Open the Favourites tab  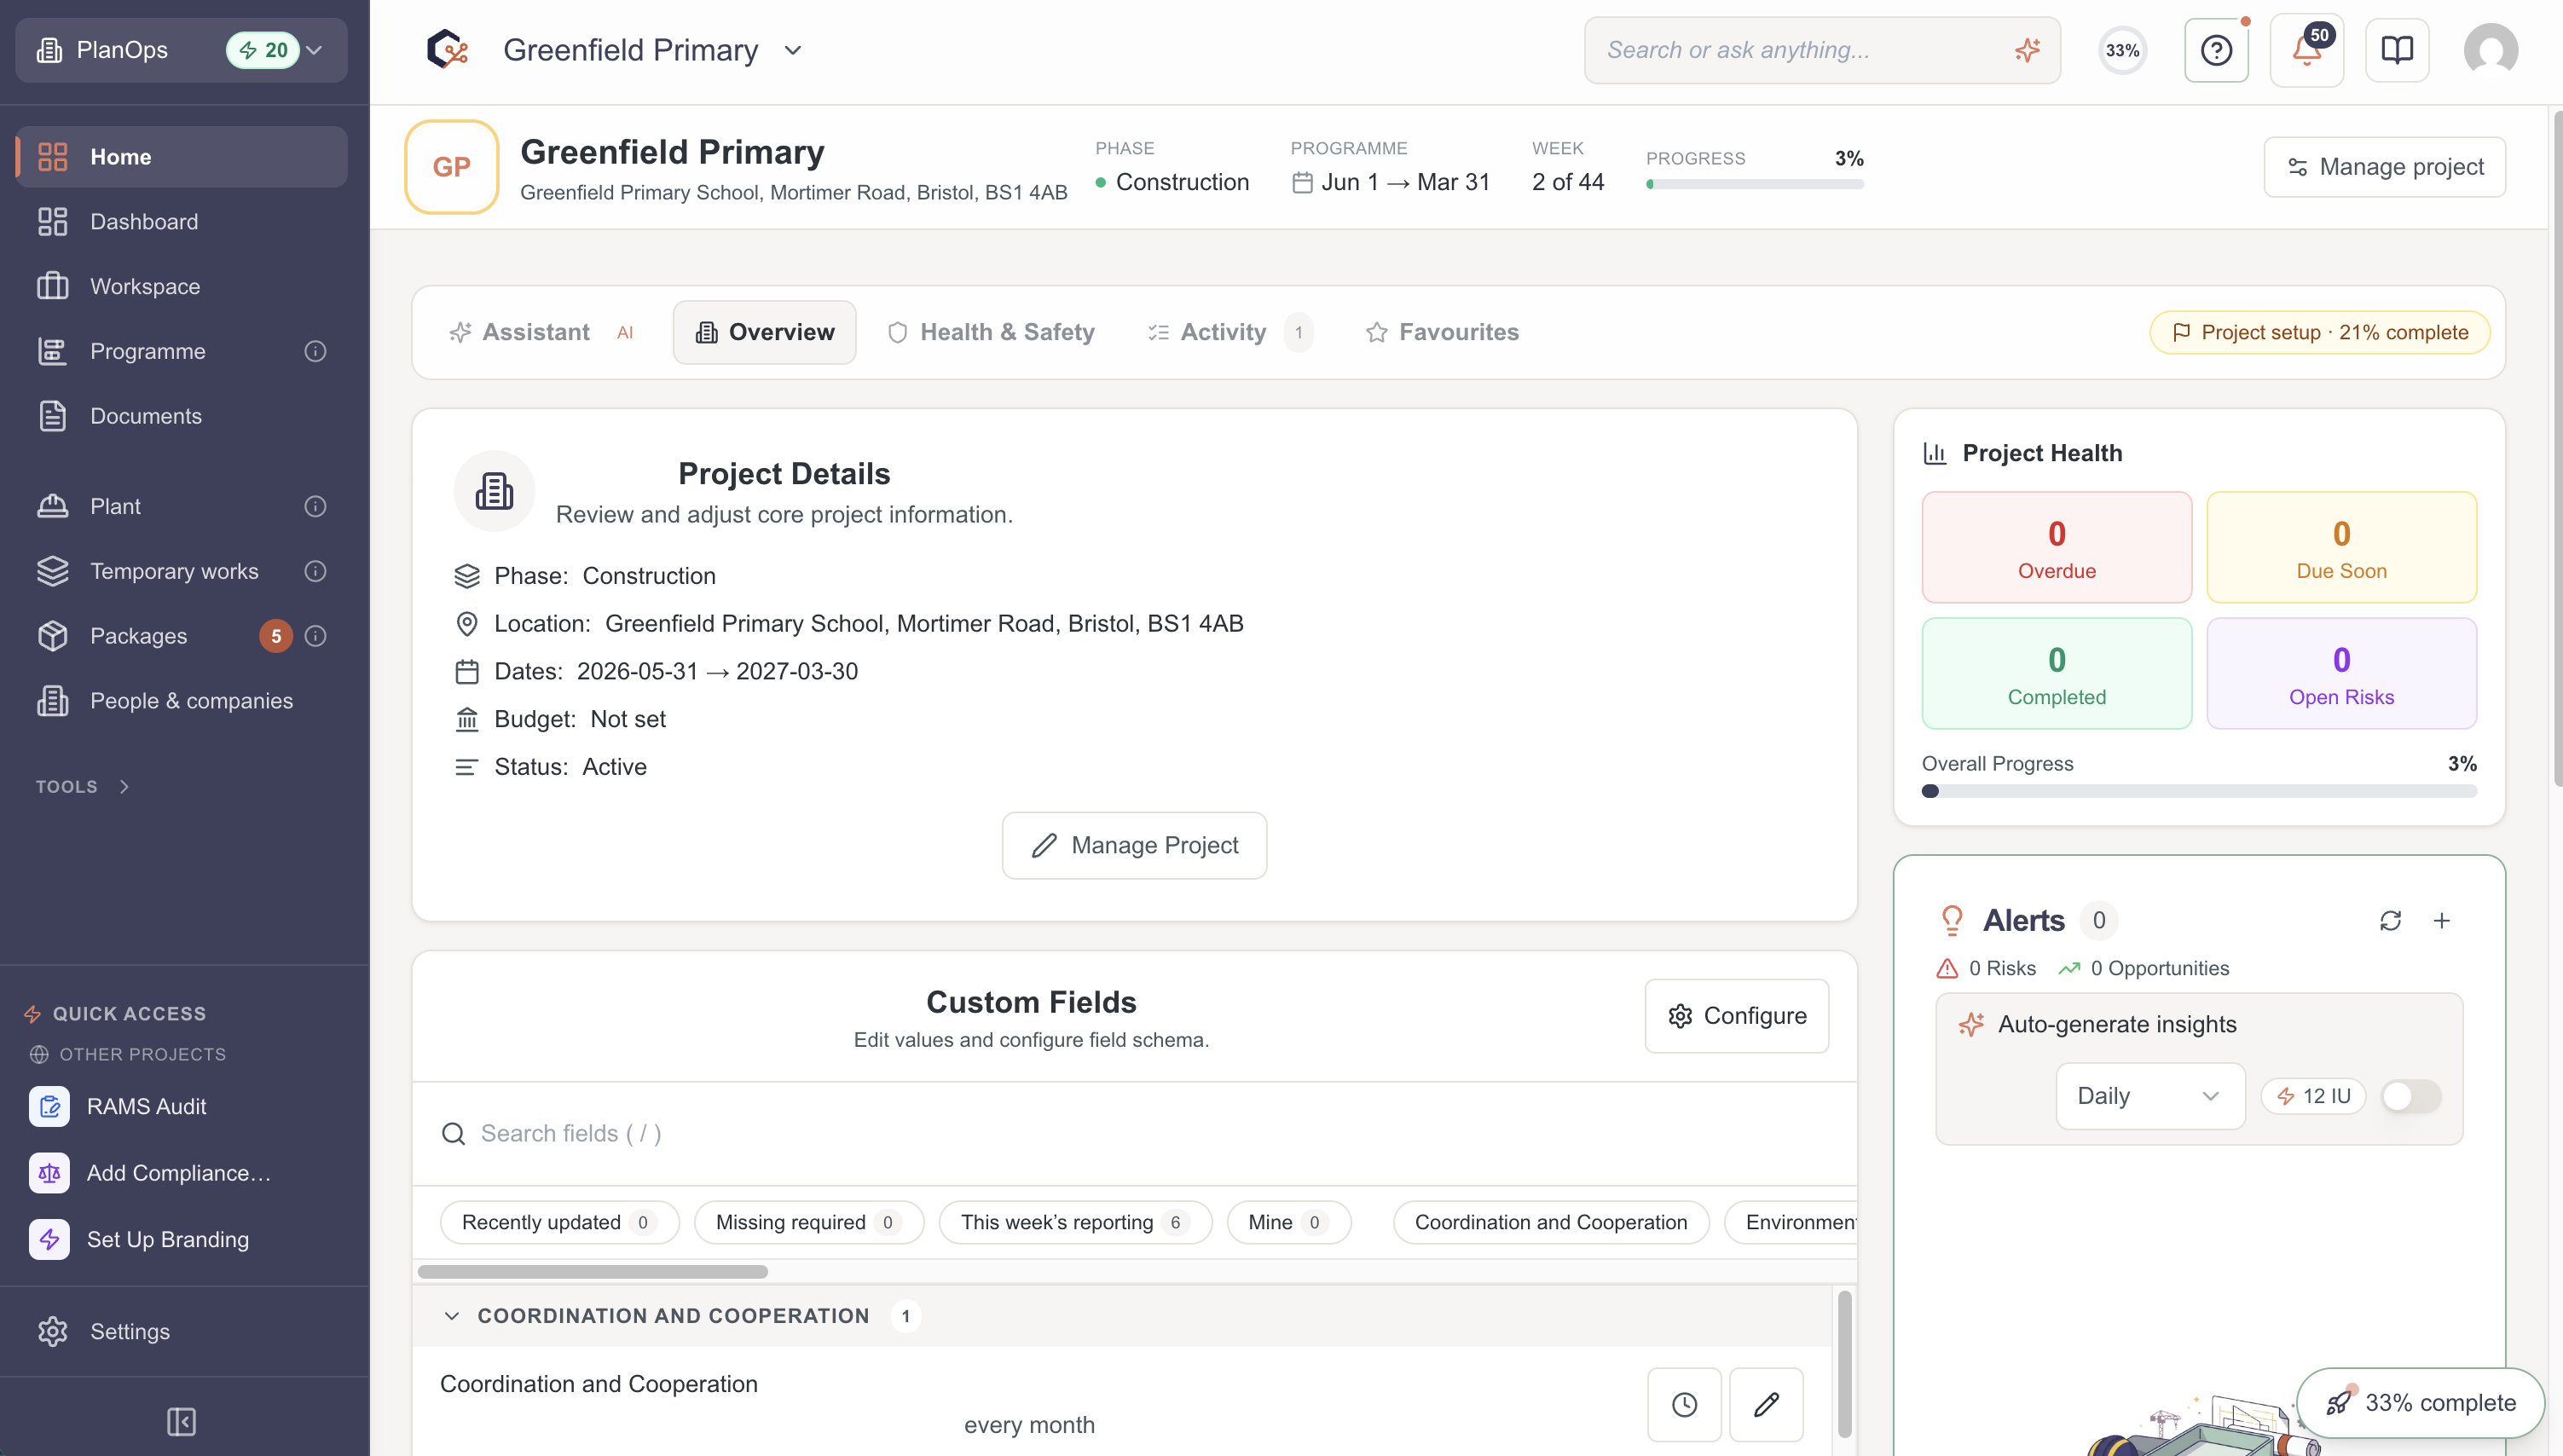(x=1441, y=332)
